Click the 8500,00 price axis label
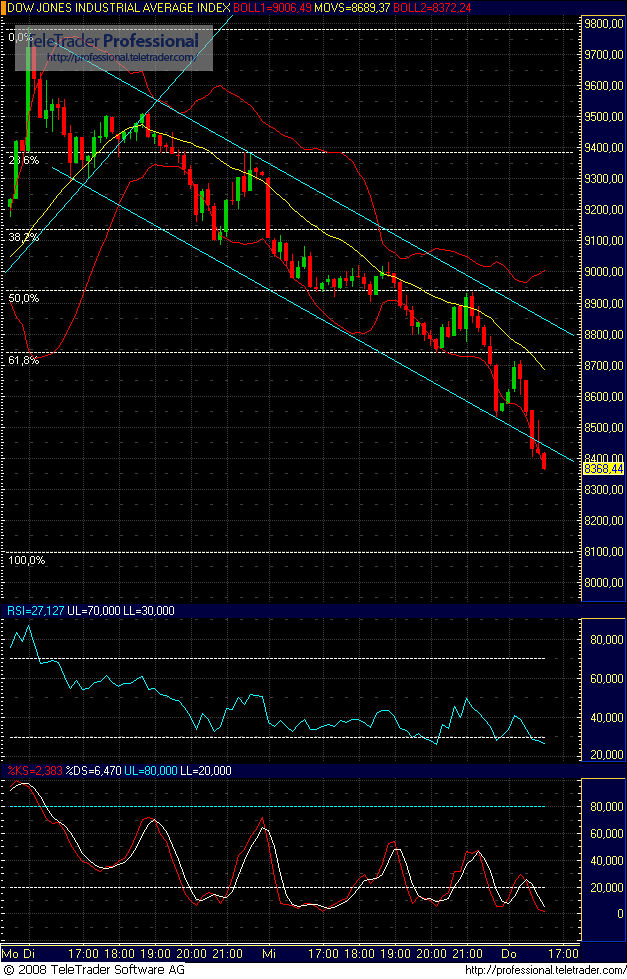The height and width of the screenshot is (979, 627). [604, 428]
